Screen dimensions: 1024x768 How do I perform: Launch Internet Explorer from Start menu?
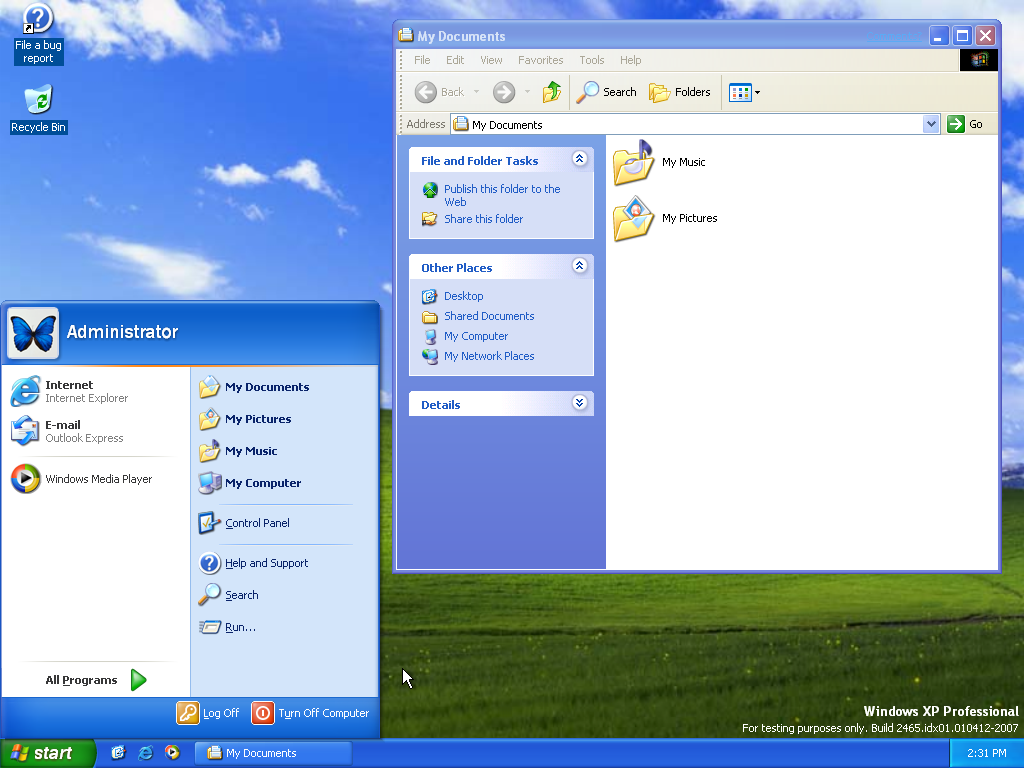(70, 391)
